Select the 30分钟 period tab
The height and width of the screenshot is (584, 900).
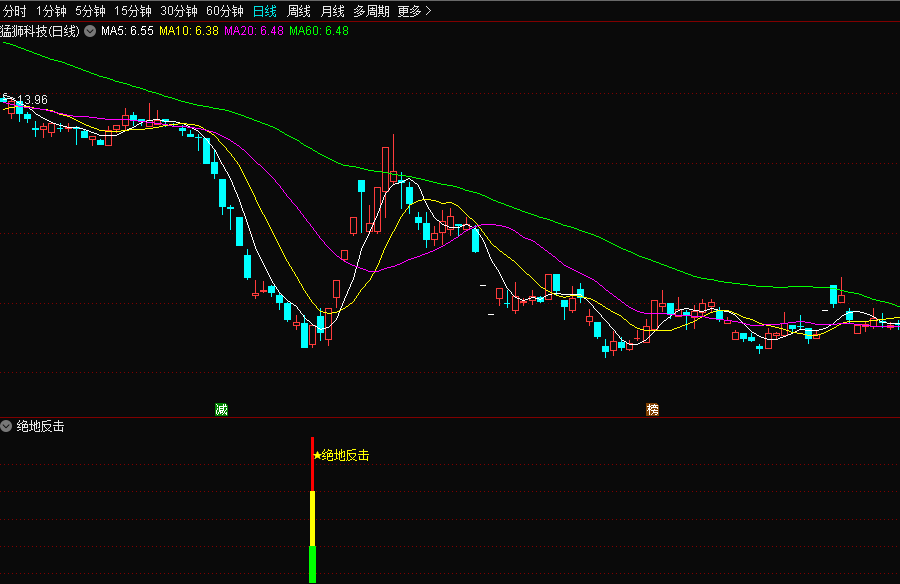(179, 11)
